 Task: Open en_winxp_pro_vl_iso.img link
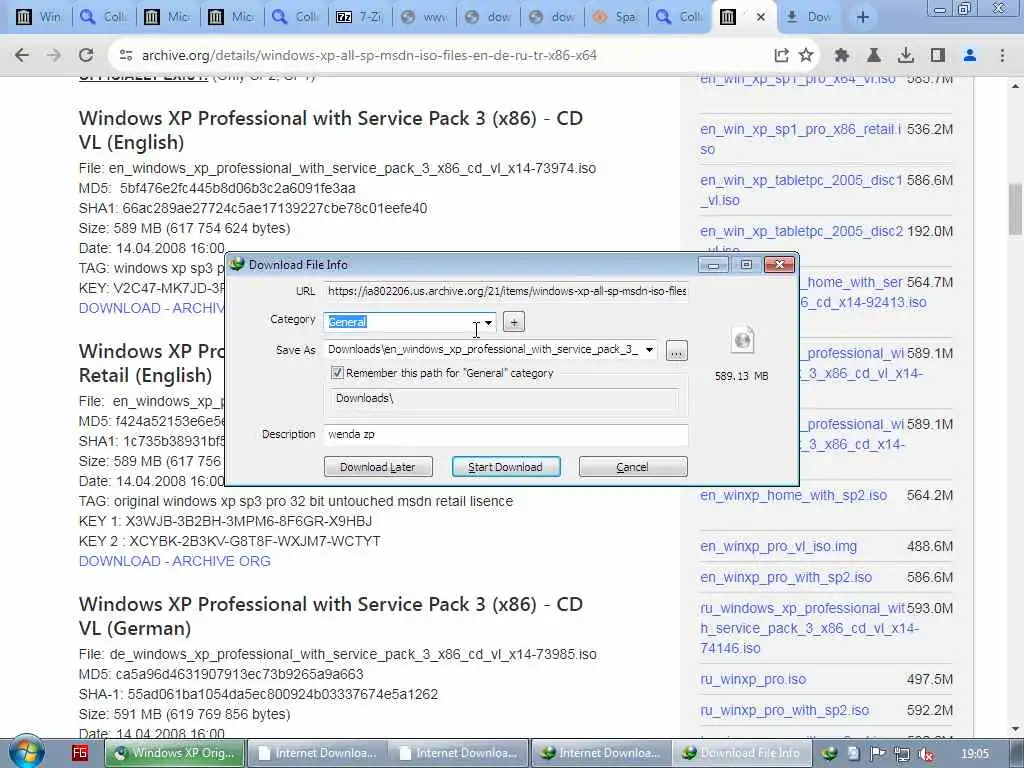point(778,546)
